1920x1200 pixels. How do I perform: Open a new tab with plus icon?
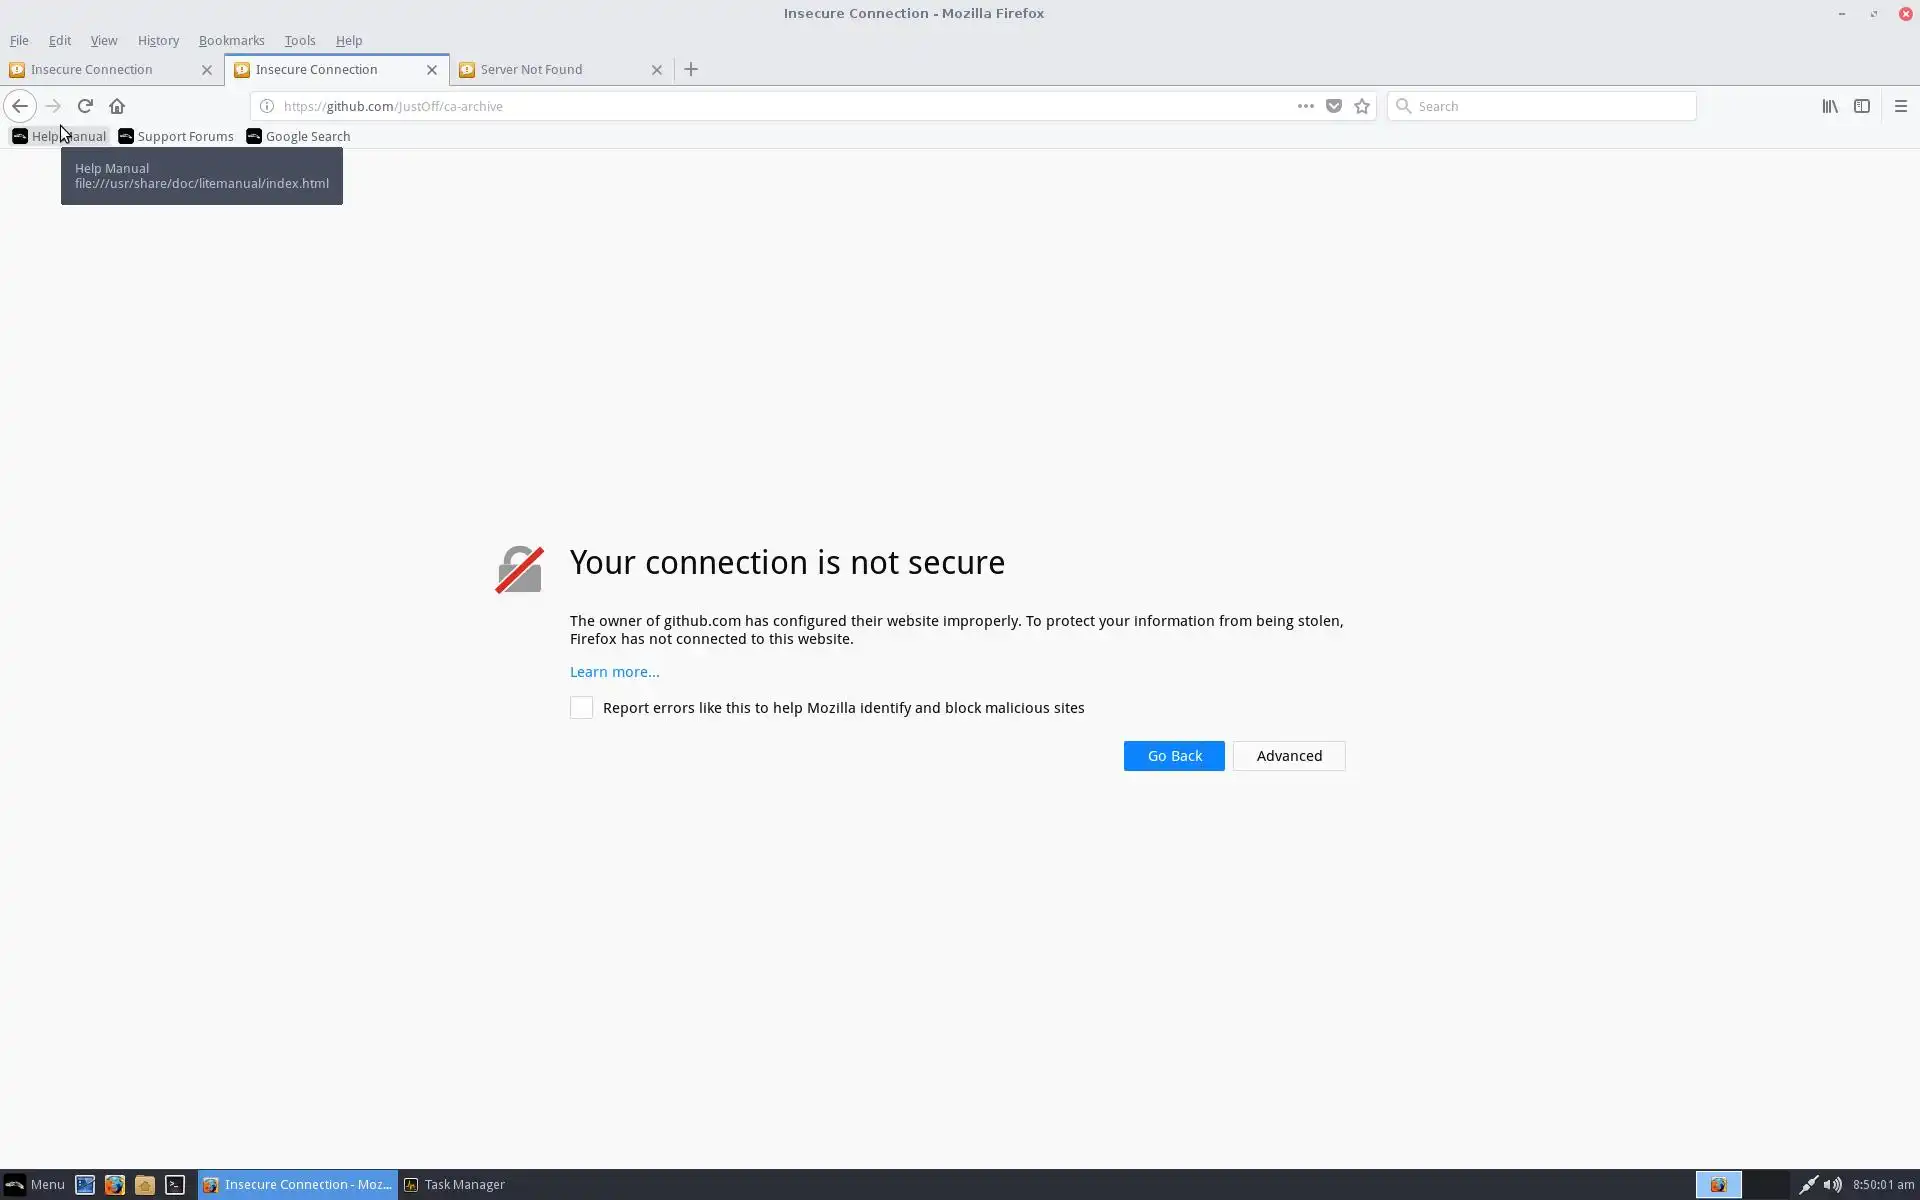click(691, 70)
